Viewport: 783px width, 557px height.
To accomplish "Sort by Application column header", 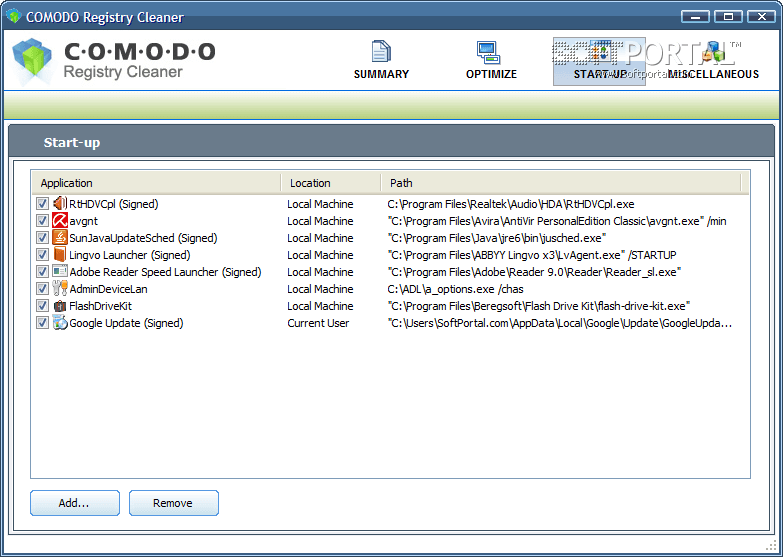I will click(156, 183).
